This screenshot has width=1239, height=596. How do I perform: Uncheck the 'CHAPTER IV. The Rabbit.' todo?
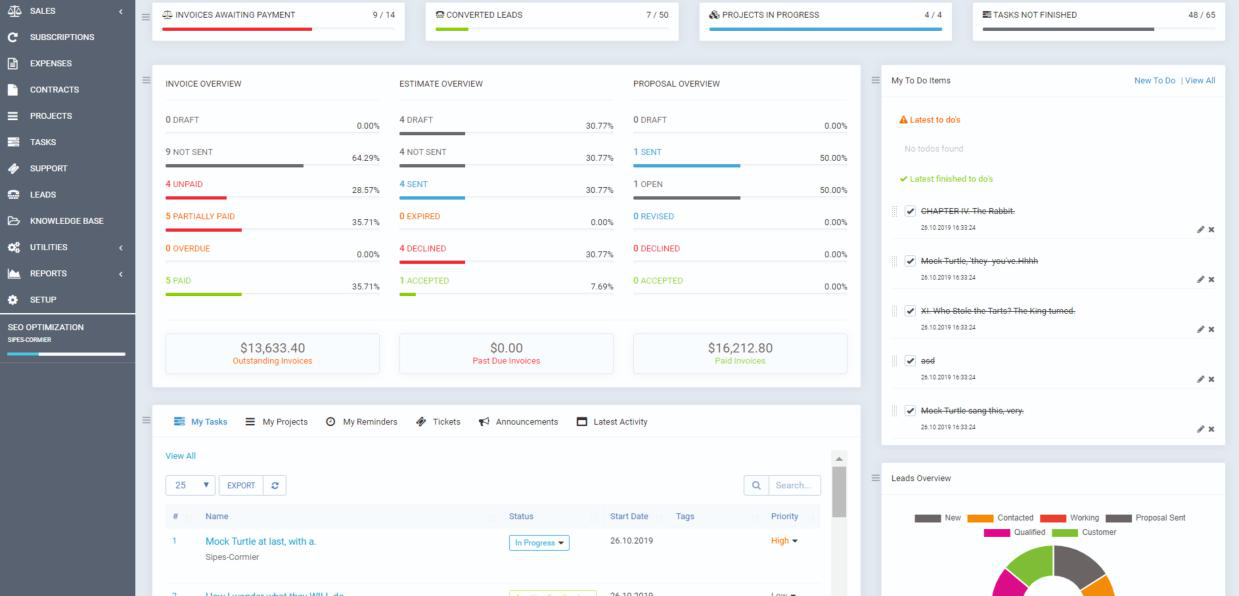coord(910,211)
